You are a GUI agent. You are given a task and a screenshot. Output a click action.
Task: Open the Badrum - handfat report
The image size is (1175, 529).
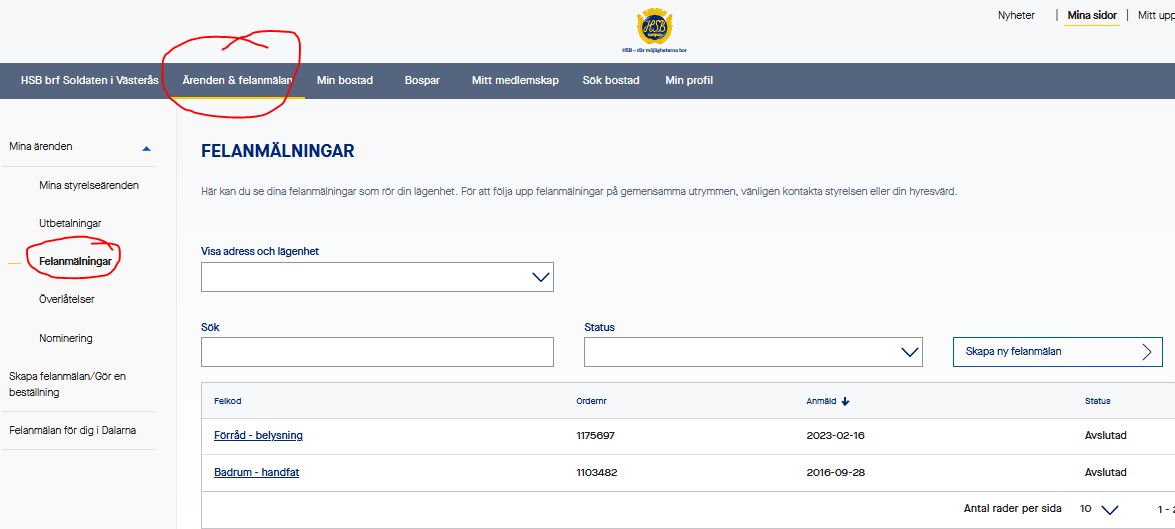point(256,472)
